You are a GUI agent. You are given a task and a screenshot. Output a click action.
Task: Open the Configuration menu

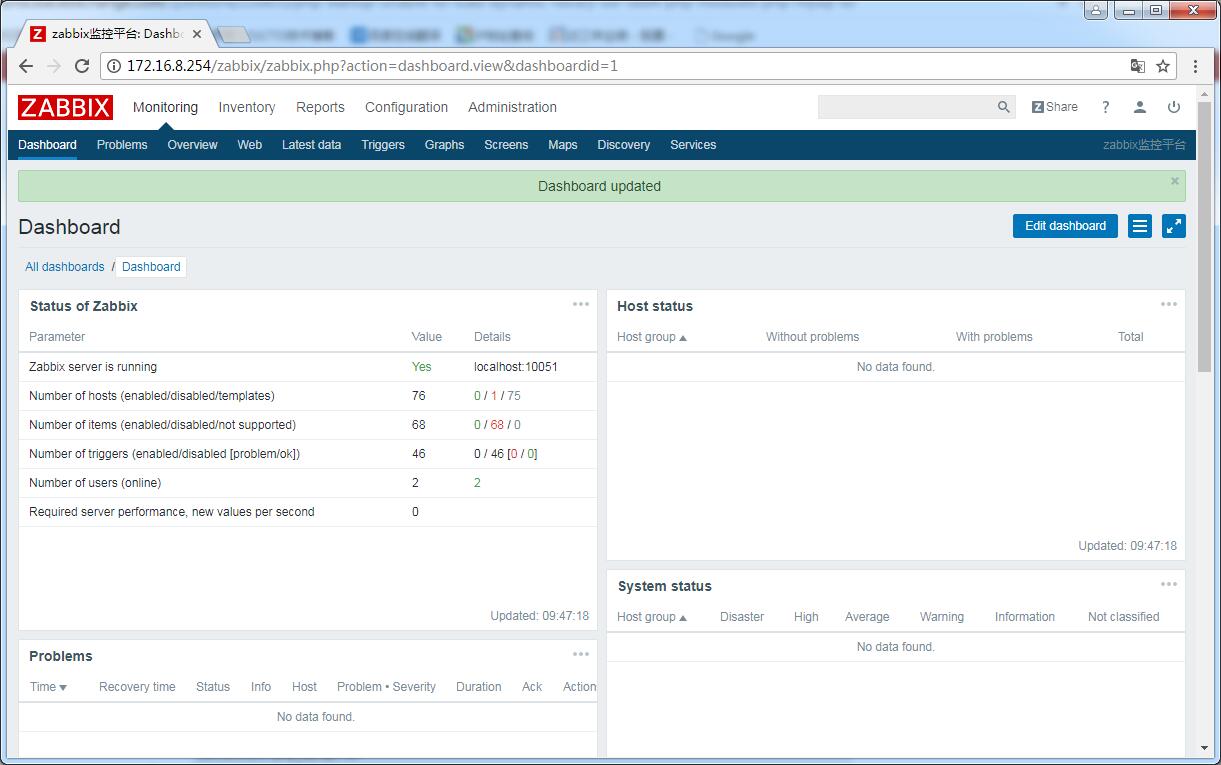point(406,107)
